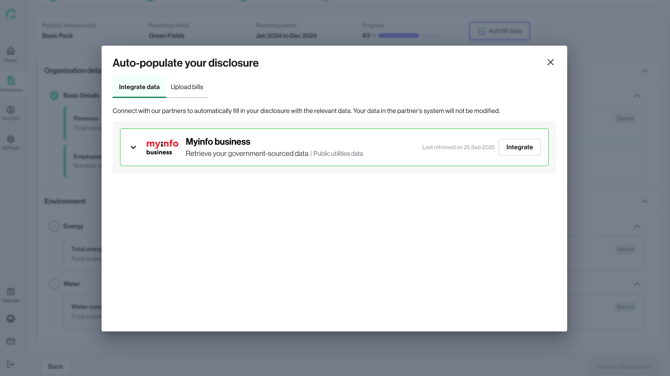Click the Public utilities data label
Screen dimensions: 670x376
point(338,153)
